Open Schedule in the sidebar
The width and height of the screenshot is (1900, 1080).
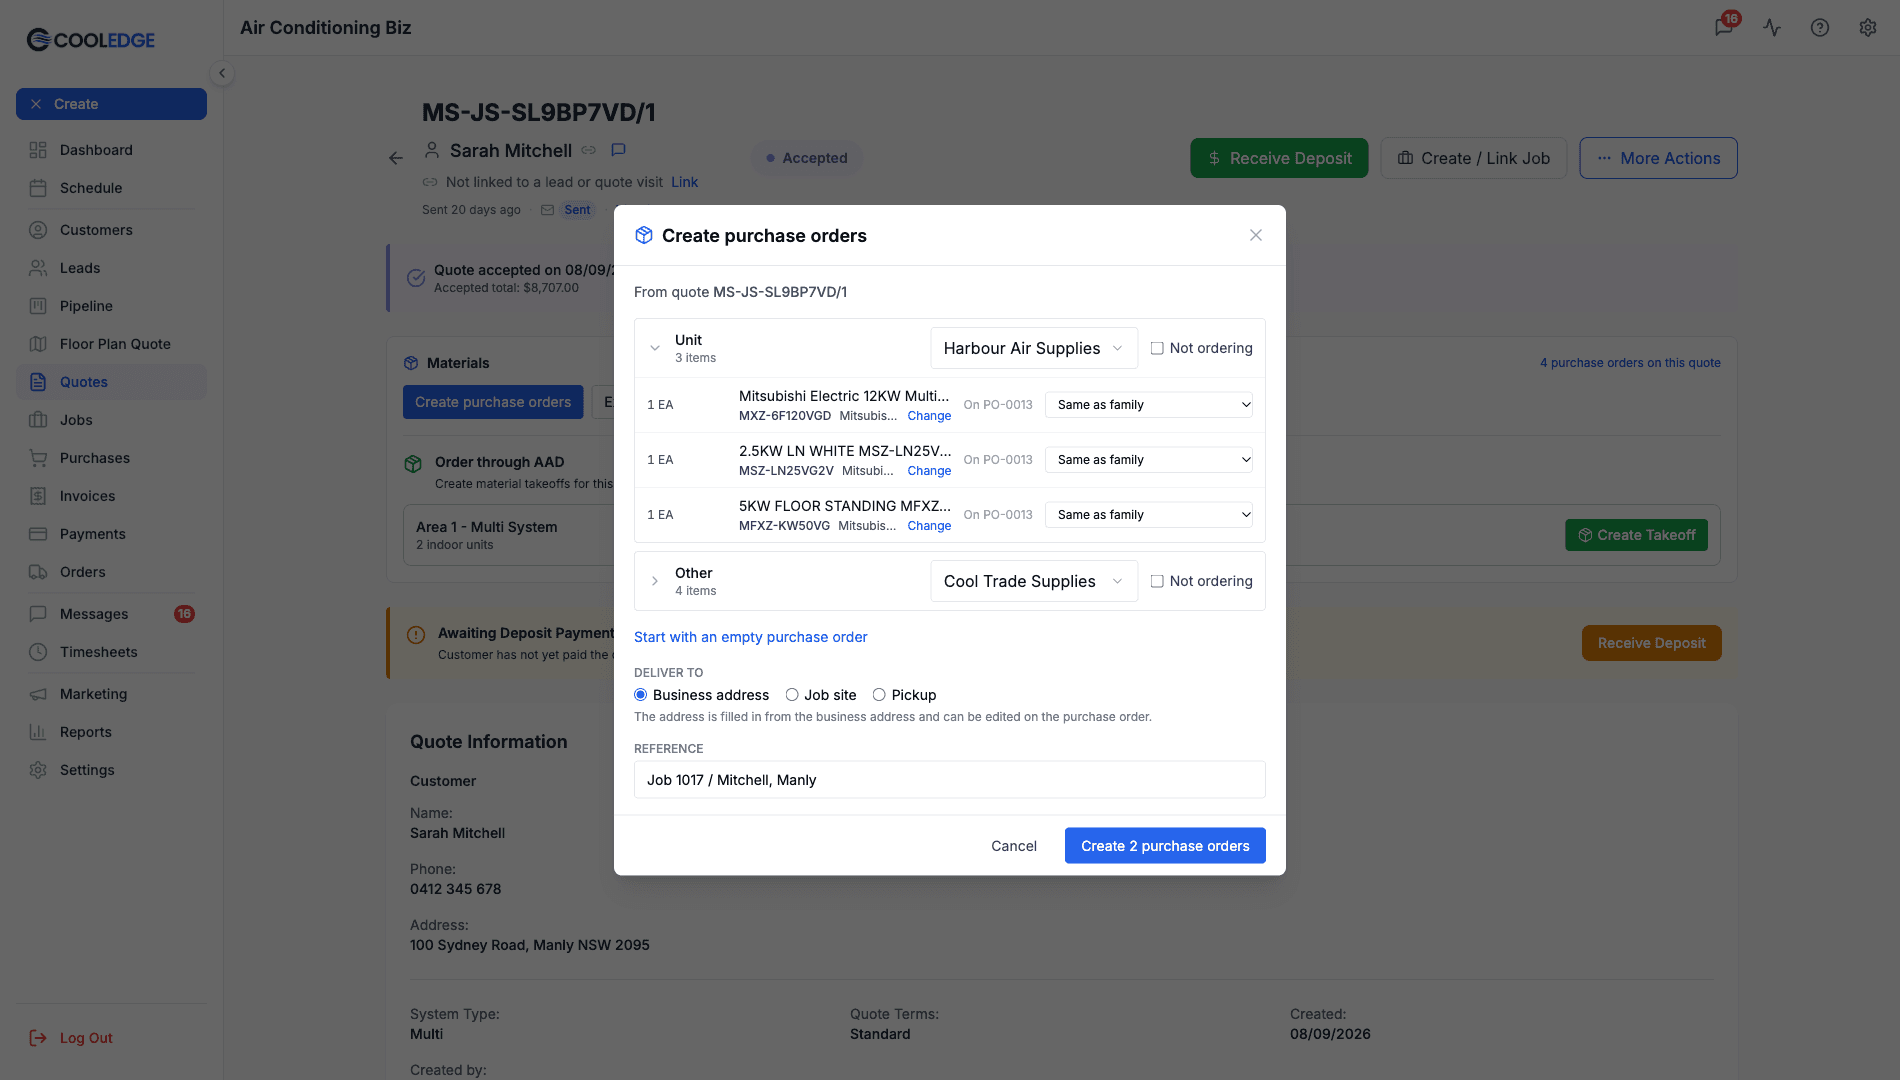point(111,188)
